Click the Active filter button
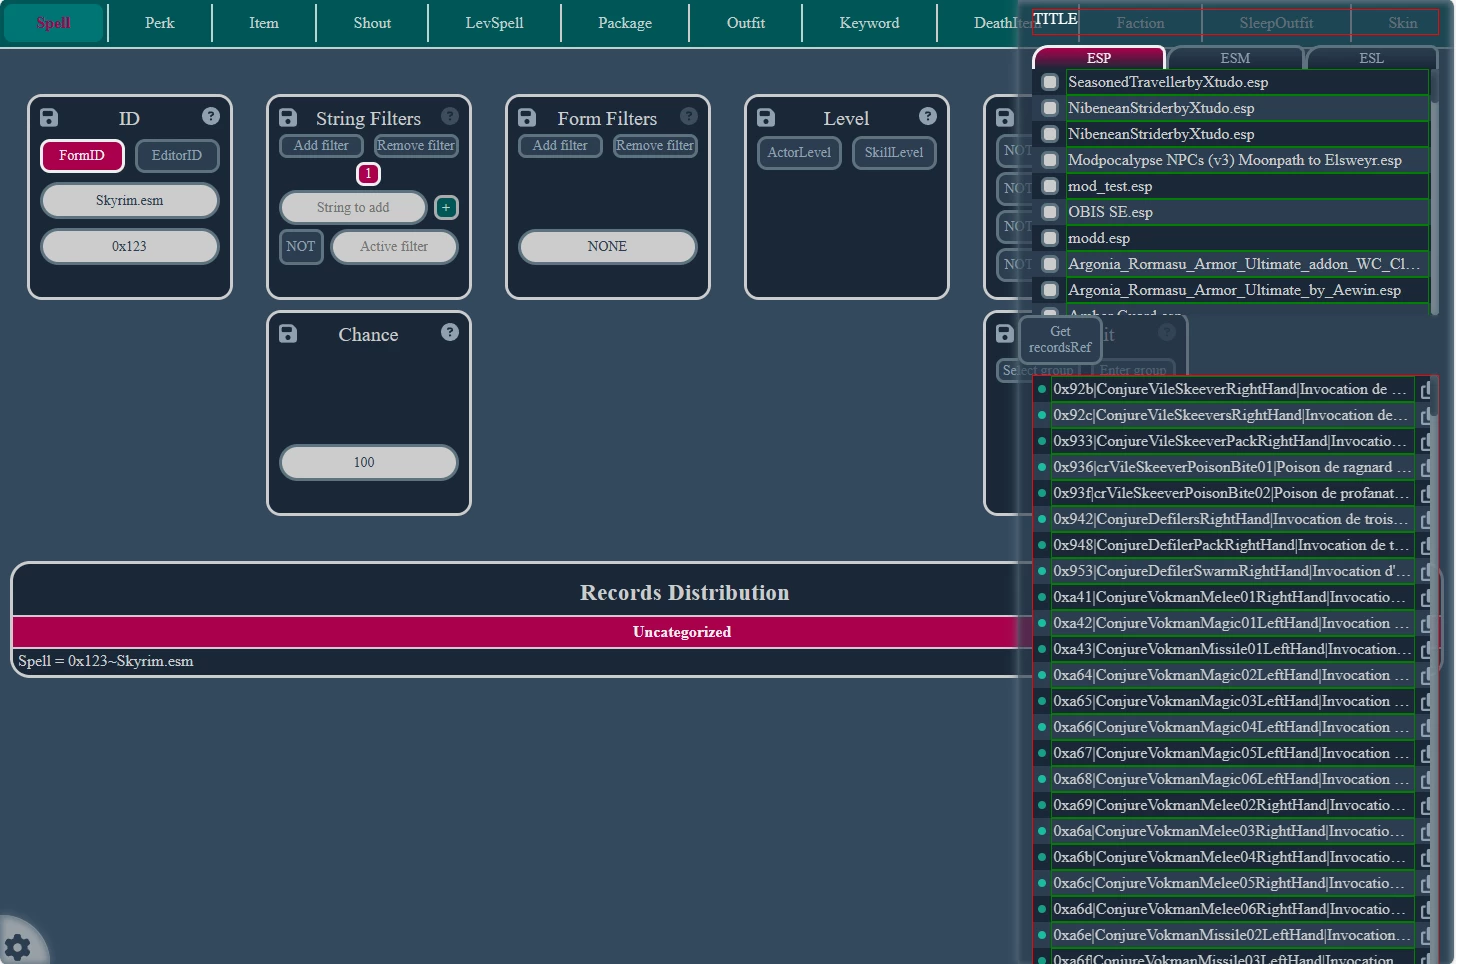 [x=394, y=246]
